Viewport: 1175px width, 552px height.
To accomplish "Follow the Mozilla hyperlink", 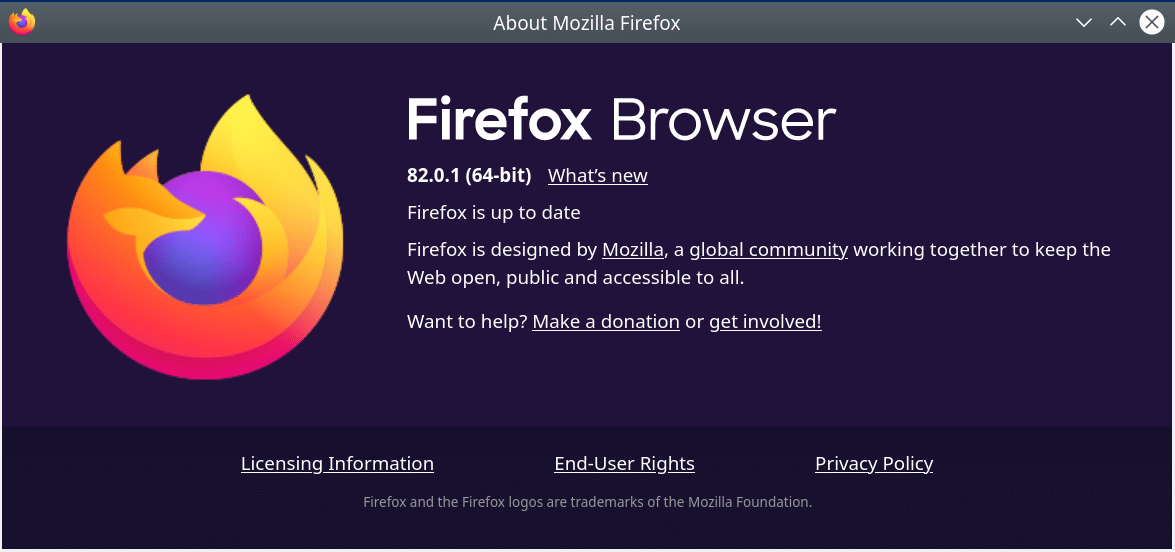I will [x=632, y=249].
